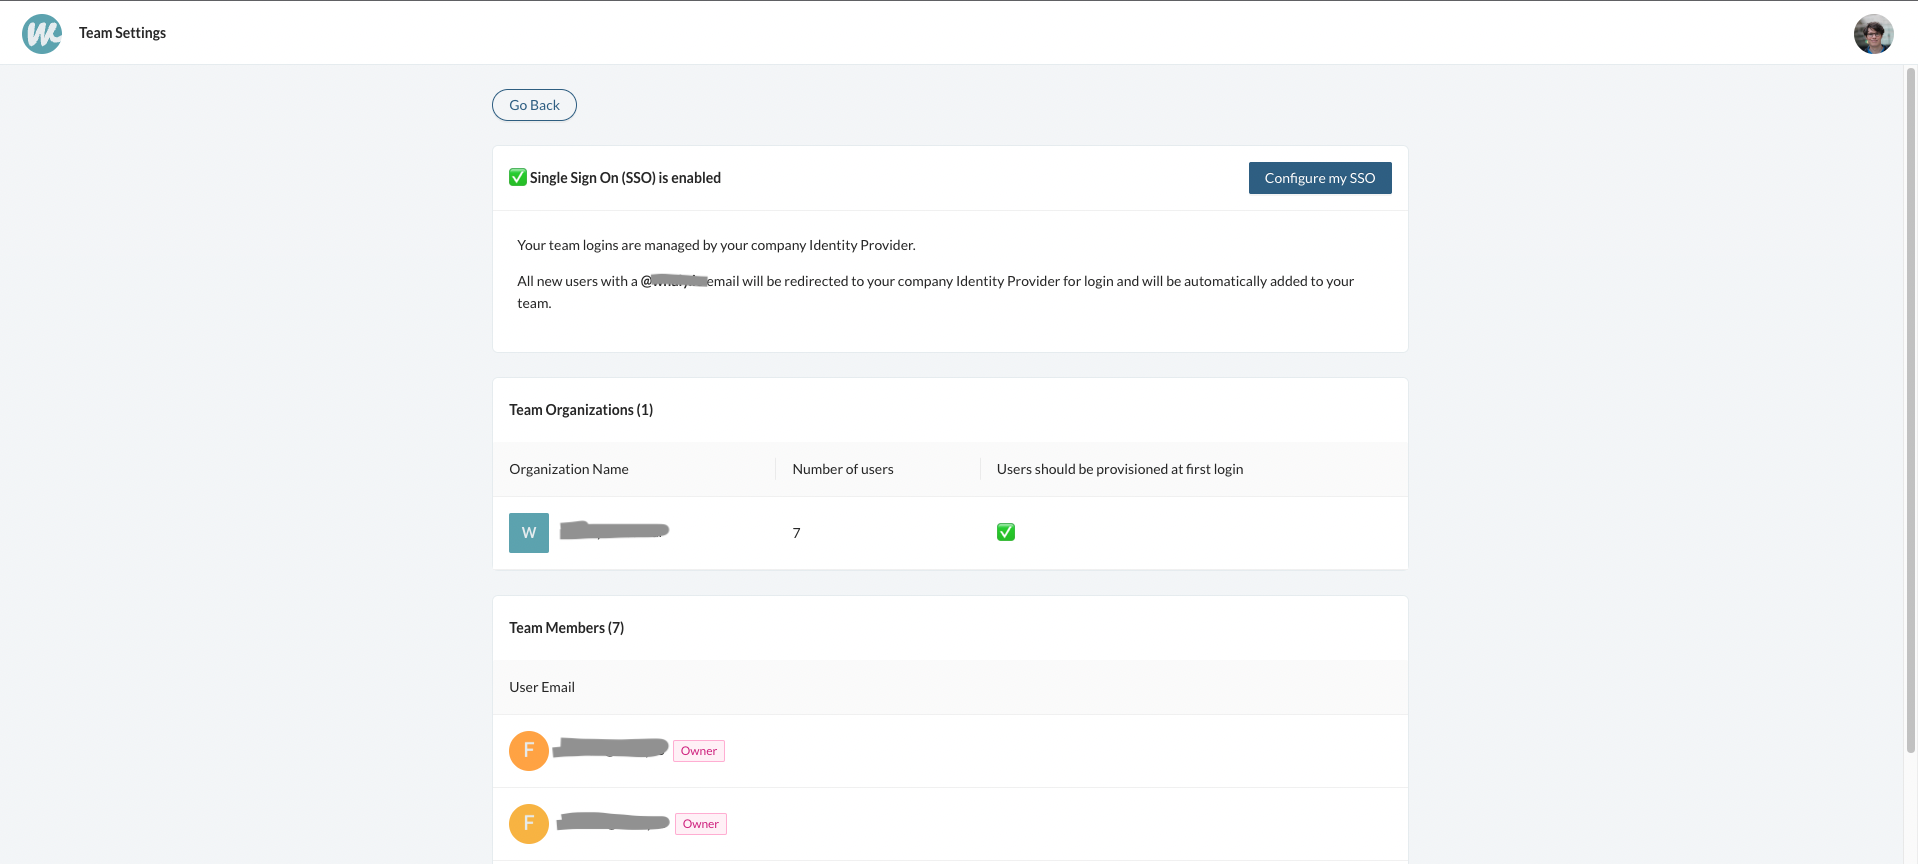Open the user profile avatar menu

1873,34
